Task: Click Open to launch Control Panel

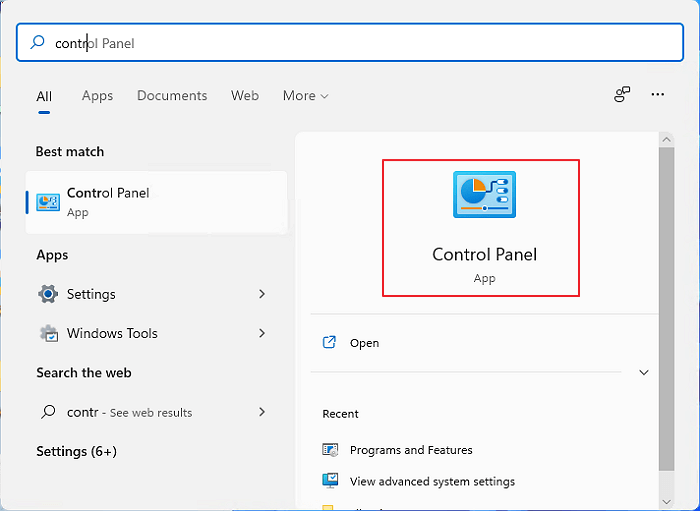Action: tap(364, 343)
